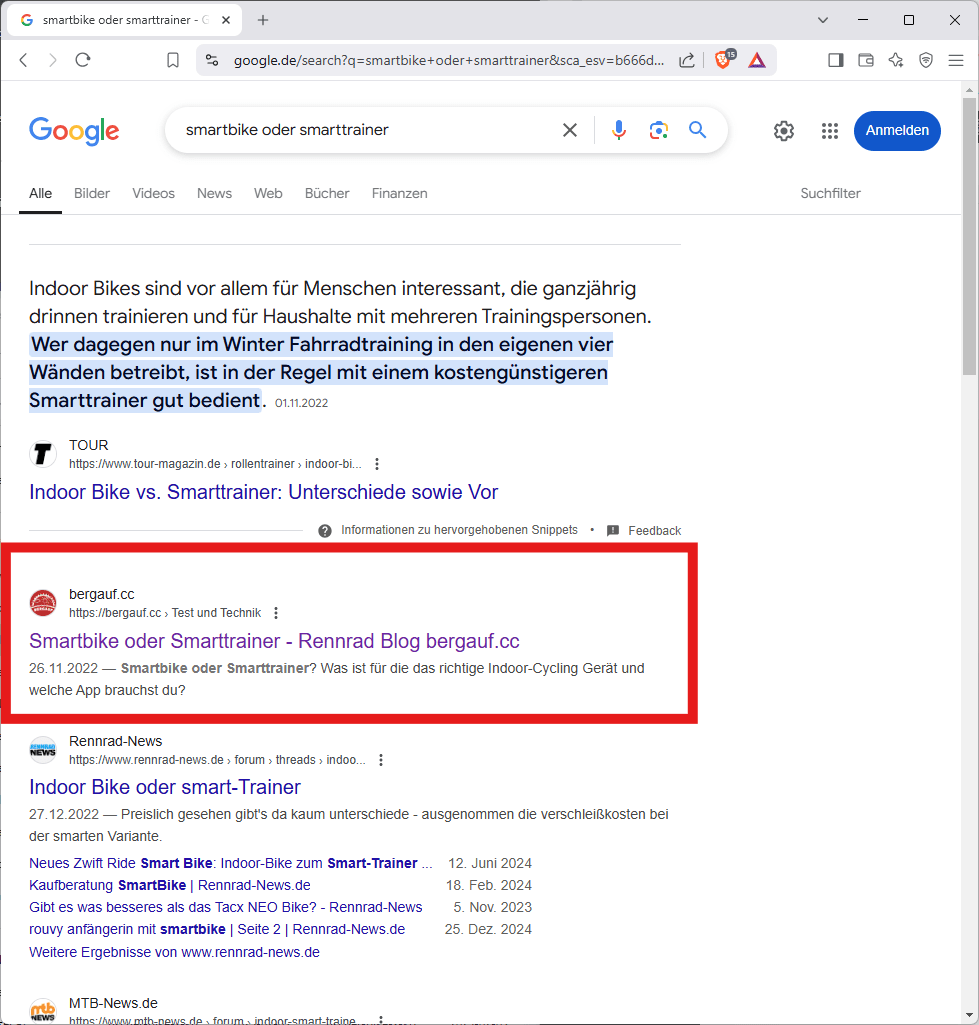This screenshot has width=979, height=1025.
Task: Open Smartbike oder Smarttrainer bergauf.cc link
Action: [x=274, y=641]
